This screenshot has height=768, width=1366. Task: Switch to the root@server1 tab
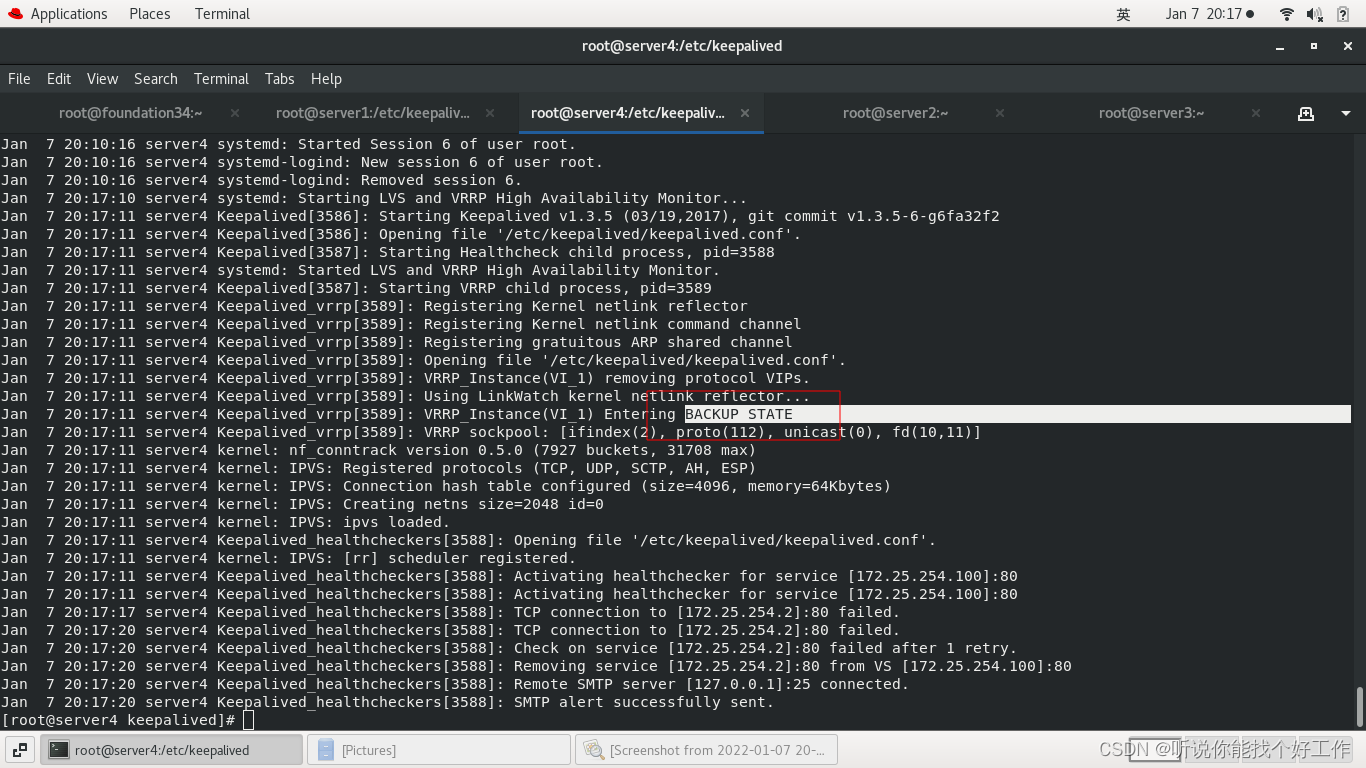click(x=372, y=113)
